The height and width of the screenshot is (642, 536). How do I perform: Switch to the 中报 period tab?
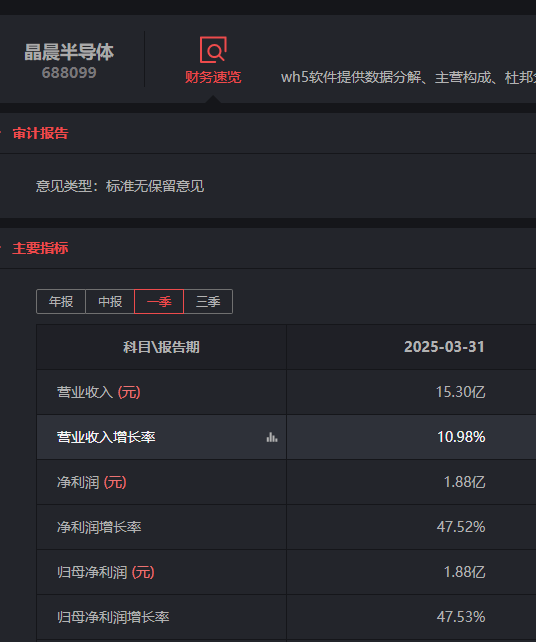coord(110,302)
